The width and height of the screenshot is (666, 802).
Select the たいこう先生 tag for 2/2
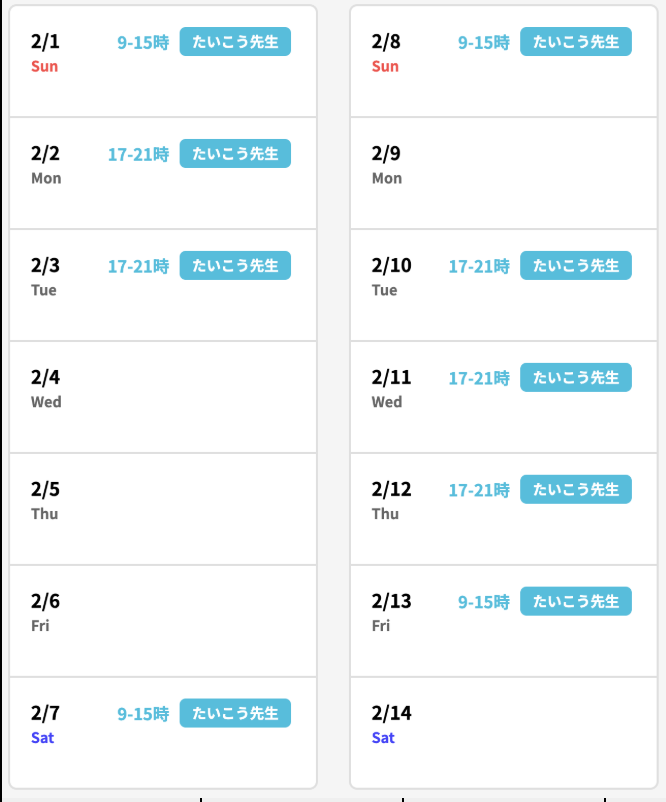[x=235, y=154]
